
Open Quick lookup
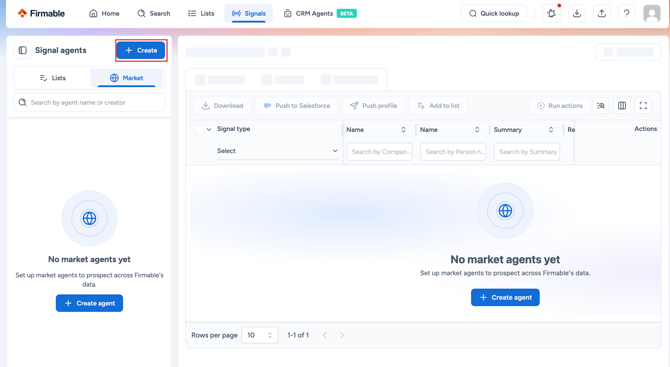[x=494, y=13]
